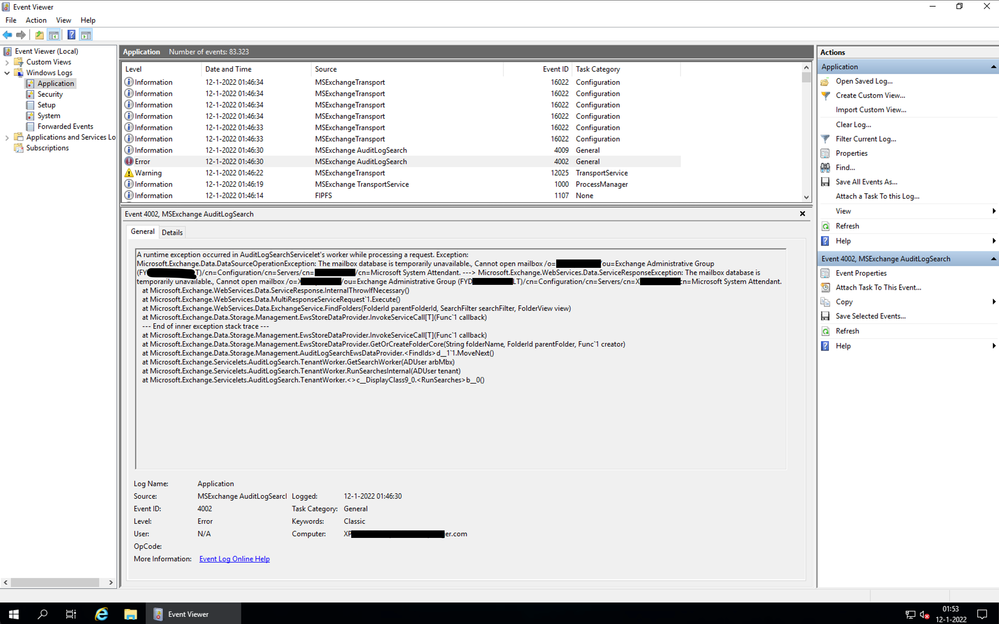Click Attach a Task To this Log

pos(877,196)
